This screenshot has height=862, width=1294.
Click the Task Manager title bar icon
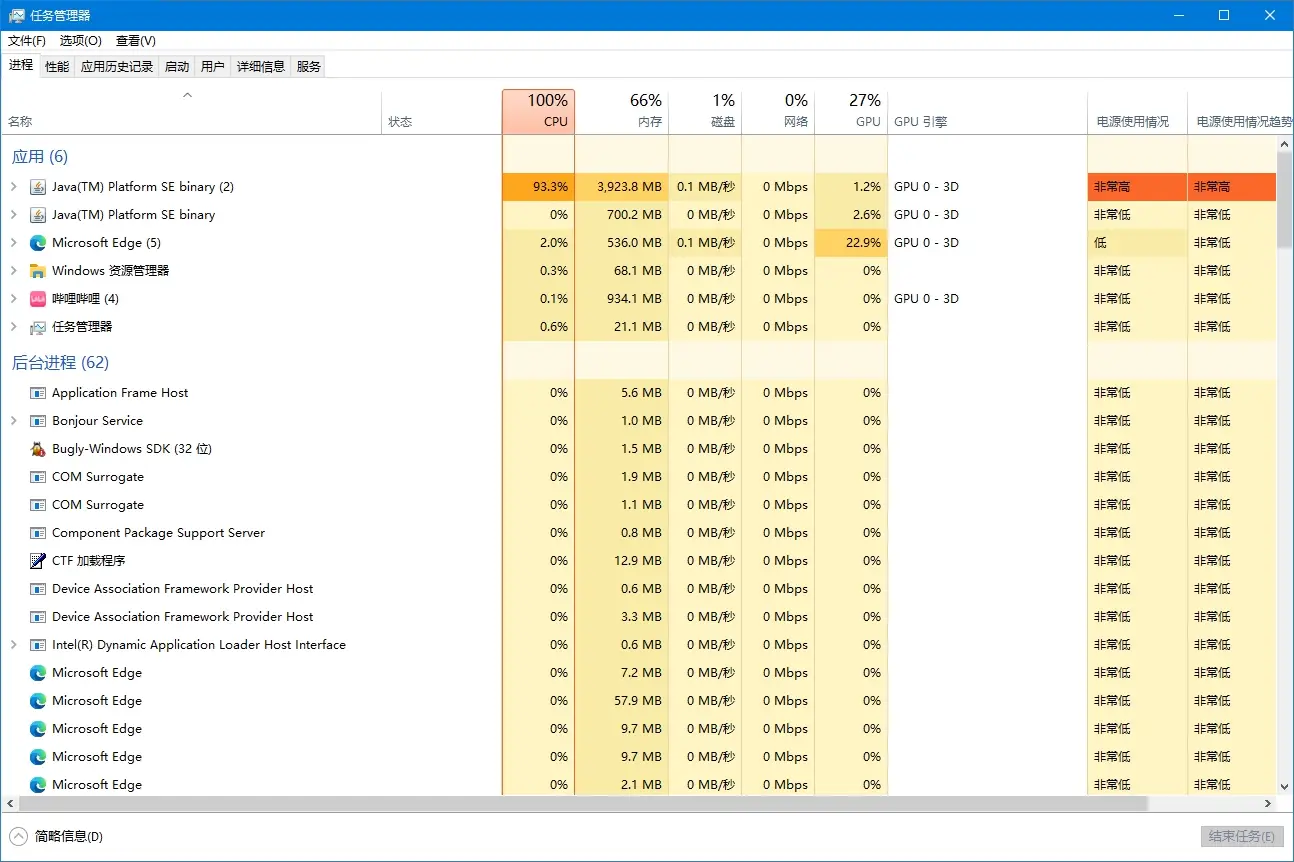pyautogui.click(x=17, y=15)
